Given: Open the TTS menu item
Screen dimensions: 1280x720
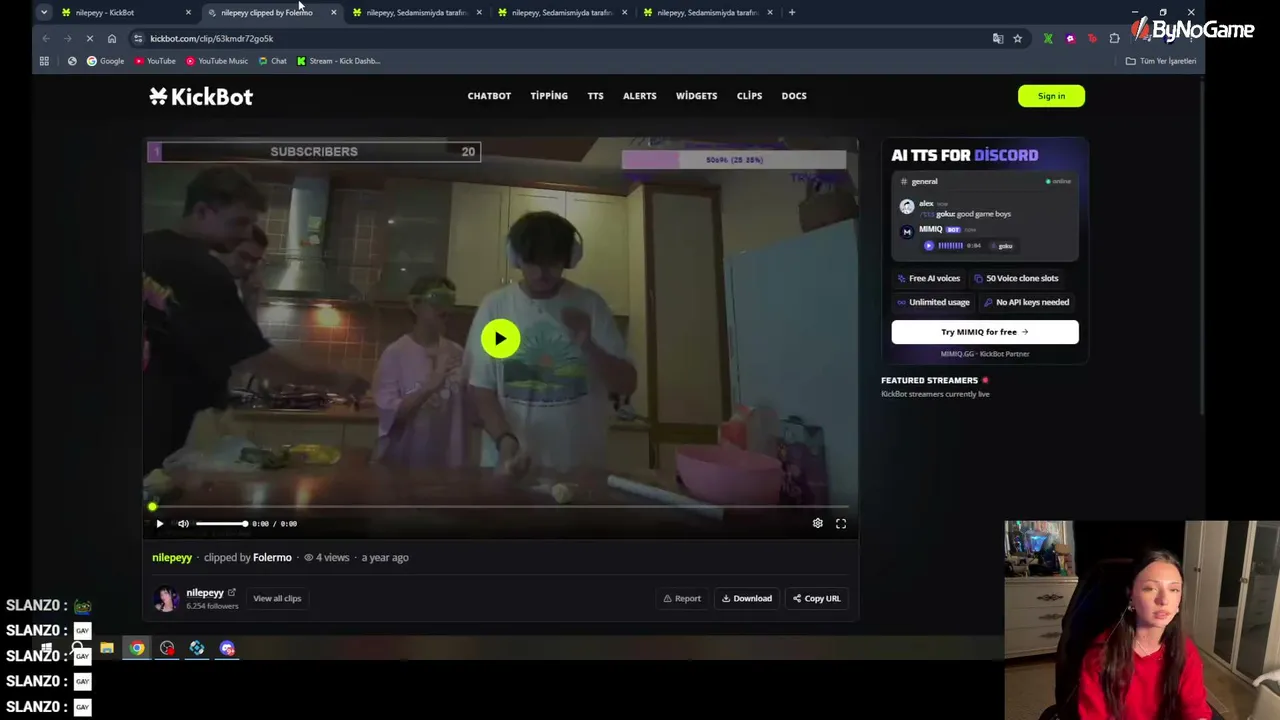Looking at the screenshot, I should [x=595, y=96].
